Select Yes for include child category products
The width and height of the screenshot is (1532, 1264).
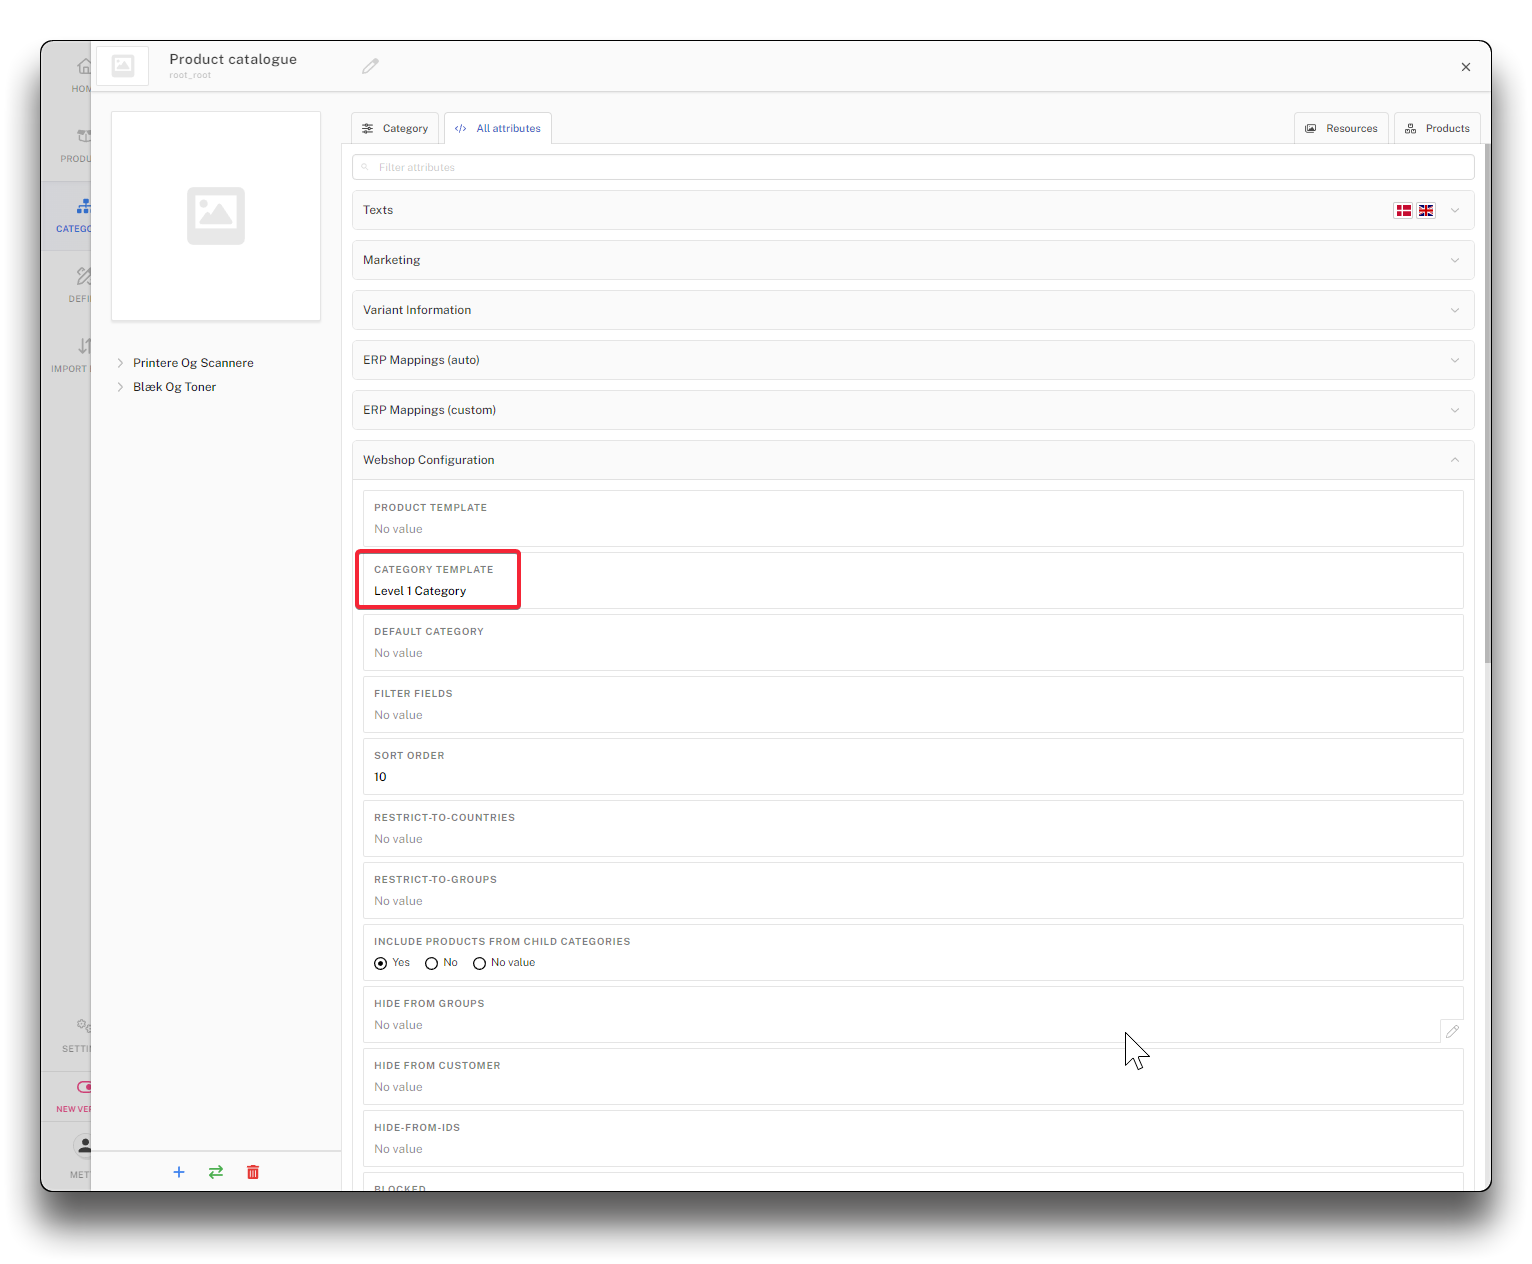[381, 963]
